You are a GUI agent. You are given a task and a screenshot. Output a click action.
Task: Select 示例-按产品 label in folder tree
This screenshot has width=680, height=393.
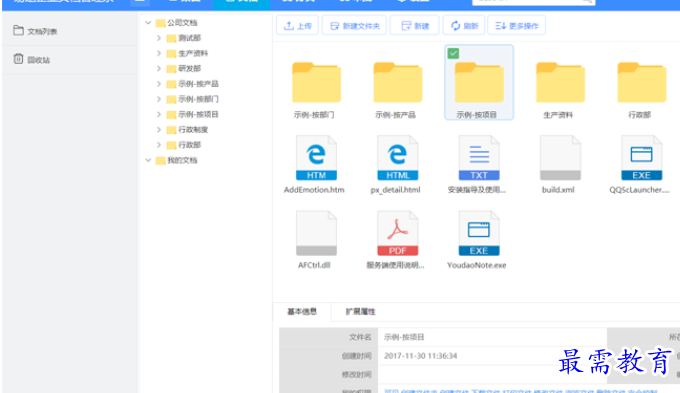pos(198,84)
